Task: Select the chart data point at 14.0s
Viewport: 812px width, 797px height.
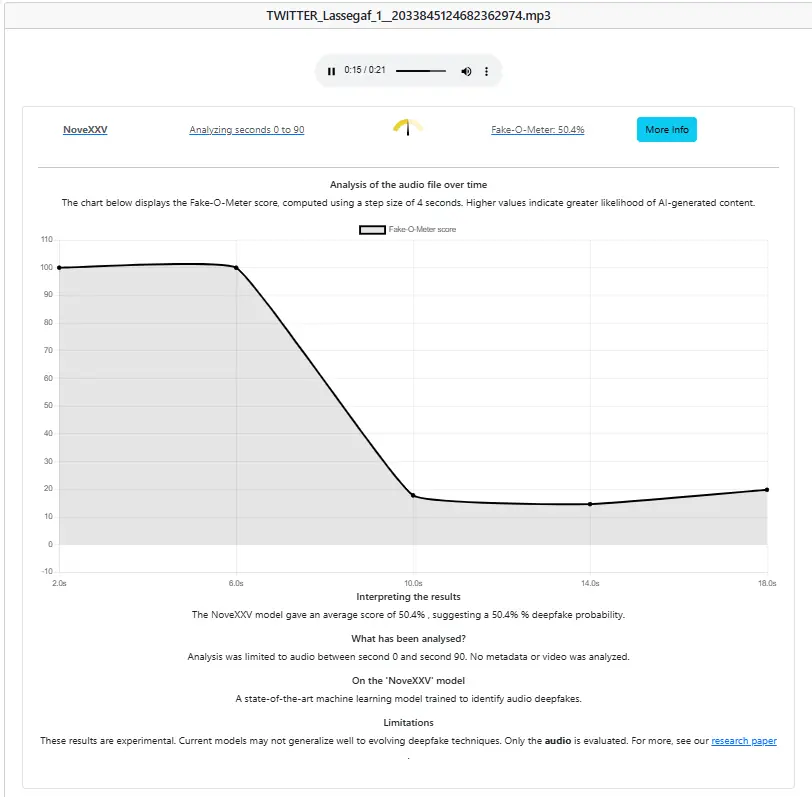Action: click(590, 504)
